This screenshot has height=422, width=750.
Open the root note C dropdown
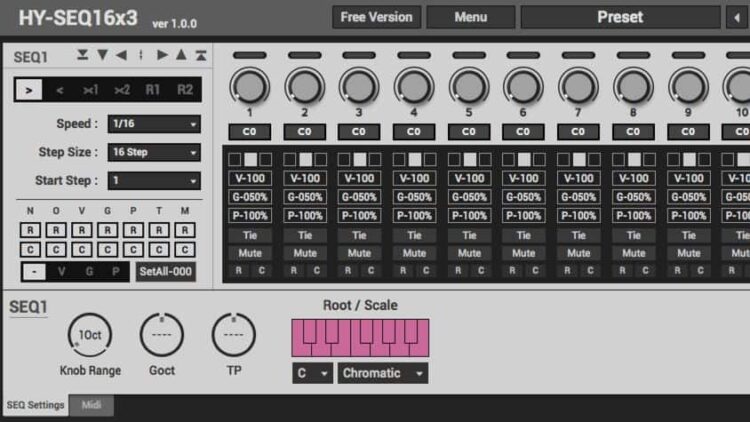pyautogui.click(x=312, y=373)
